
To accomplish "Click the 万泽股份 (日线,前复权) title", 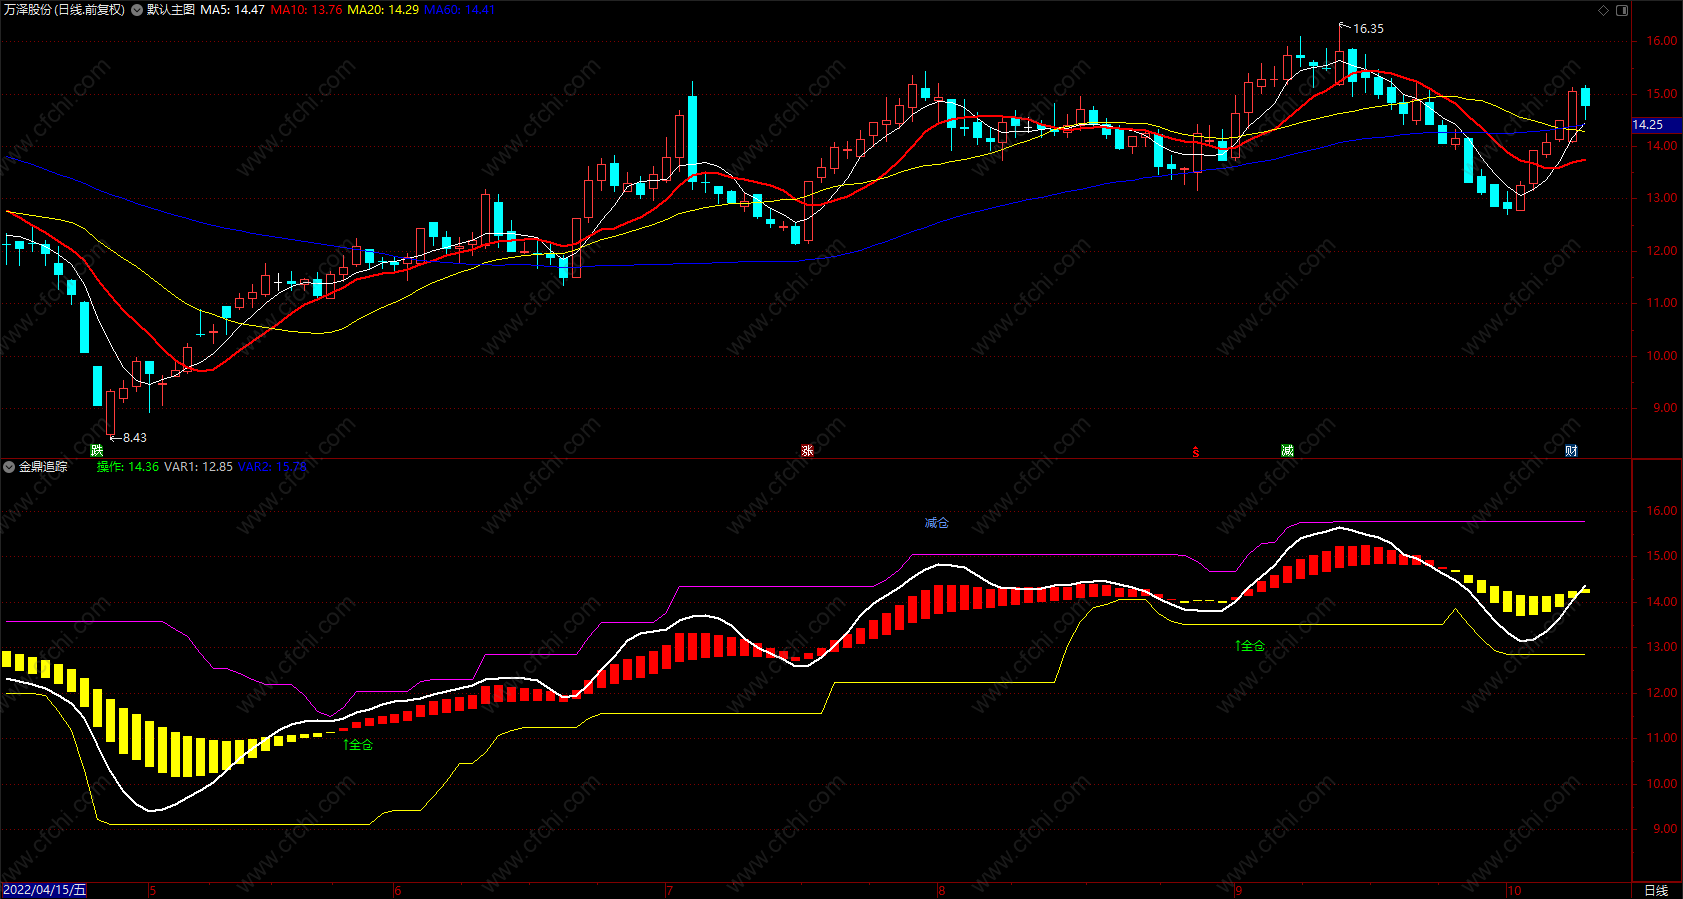I will pyautogui.click(x=64, y=10).
